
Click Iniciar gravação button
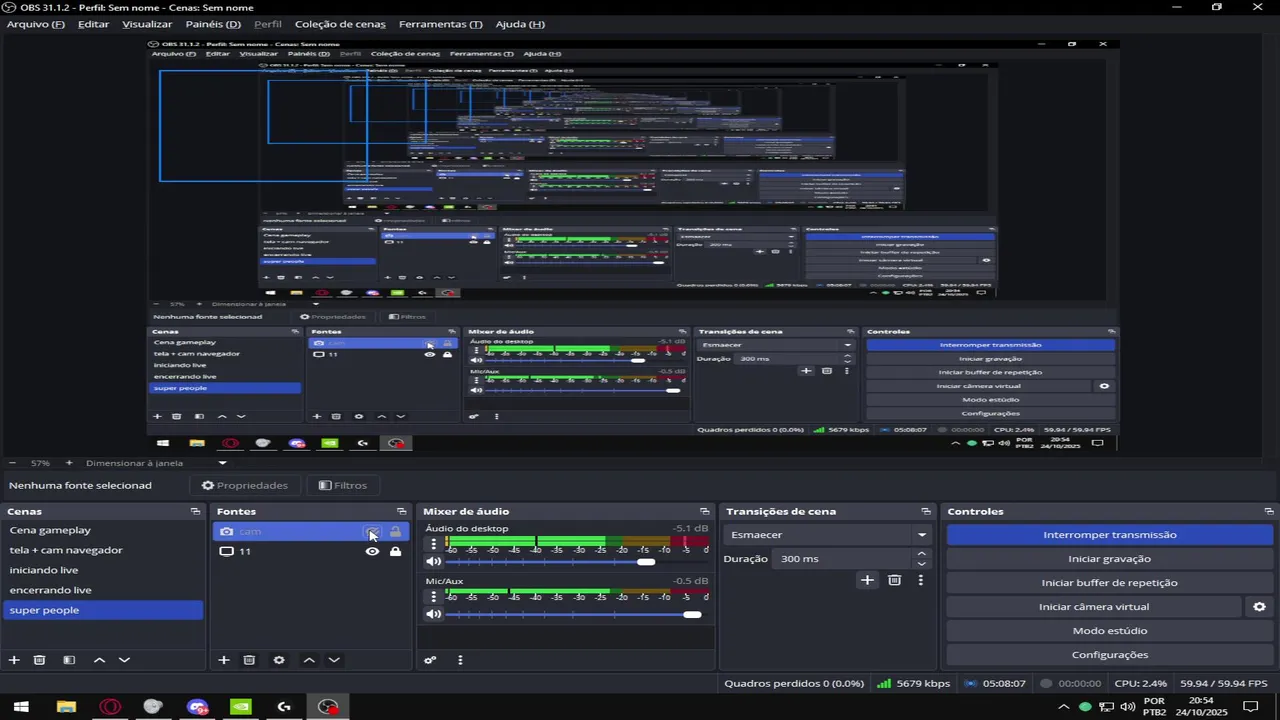click(1109, 559)
